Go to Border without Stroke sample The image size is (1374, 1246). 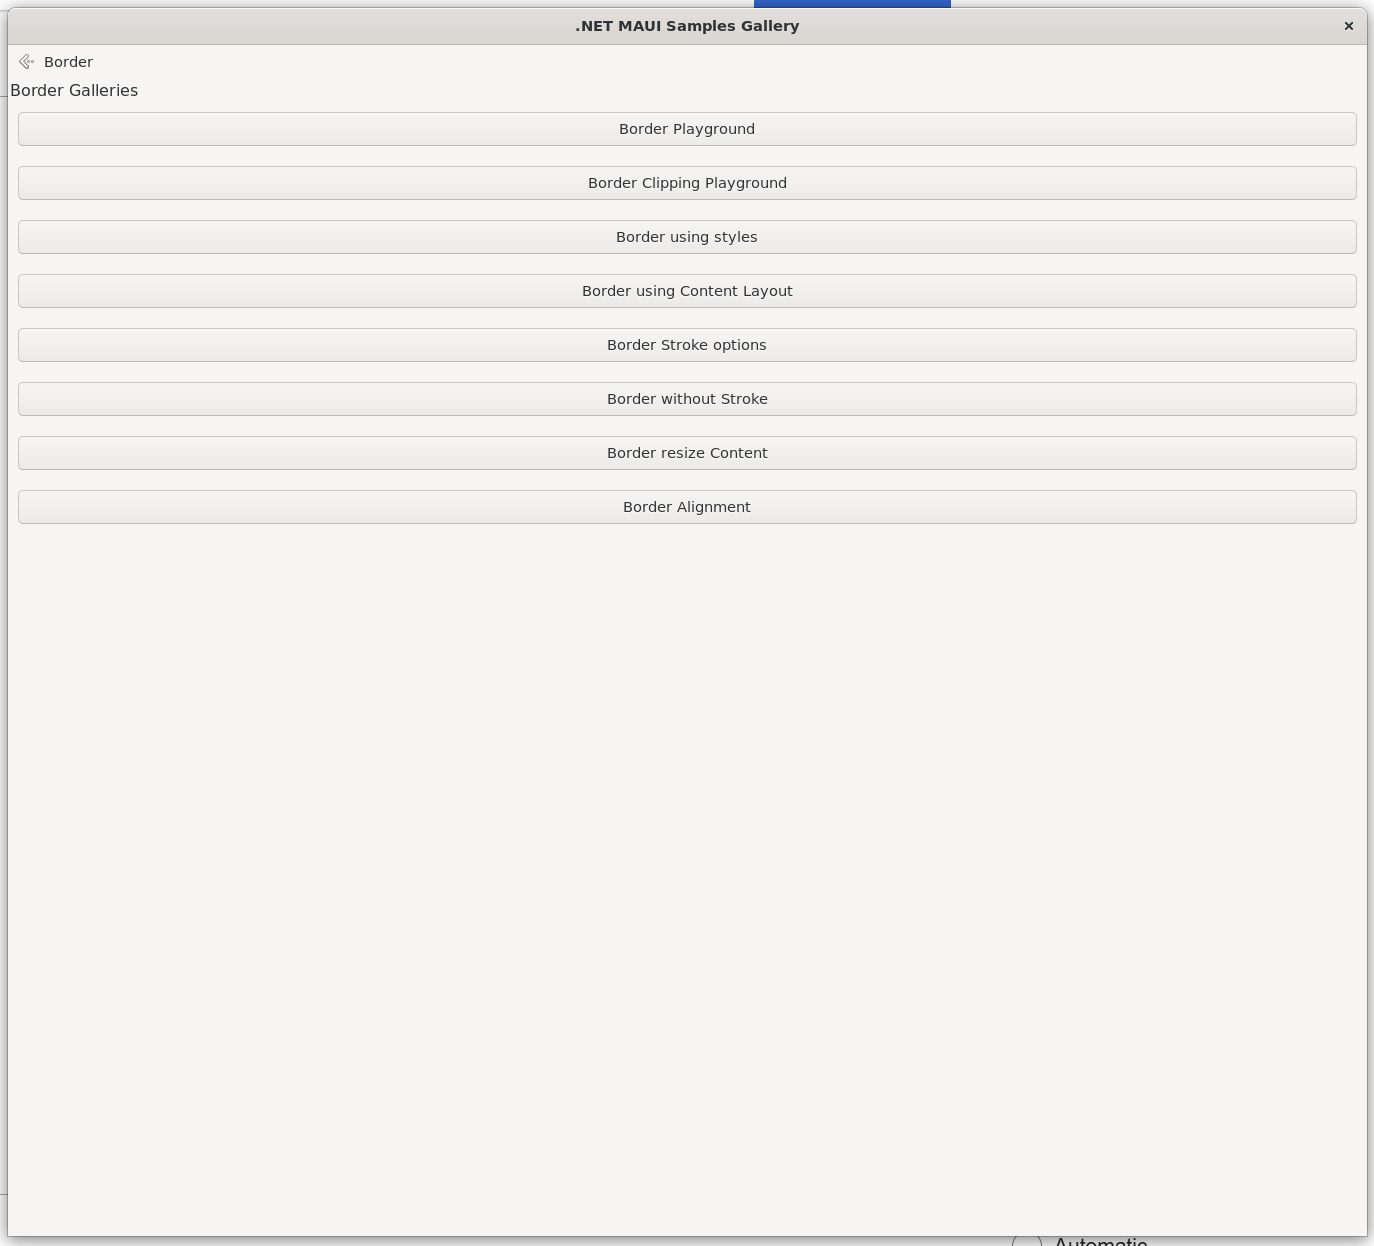pos(687,399)
